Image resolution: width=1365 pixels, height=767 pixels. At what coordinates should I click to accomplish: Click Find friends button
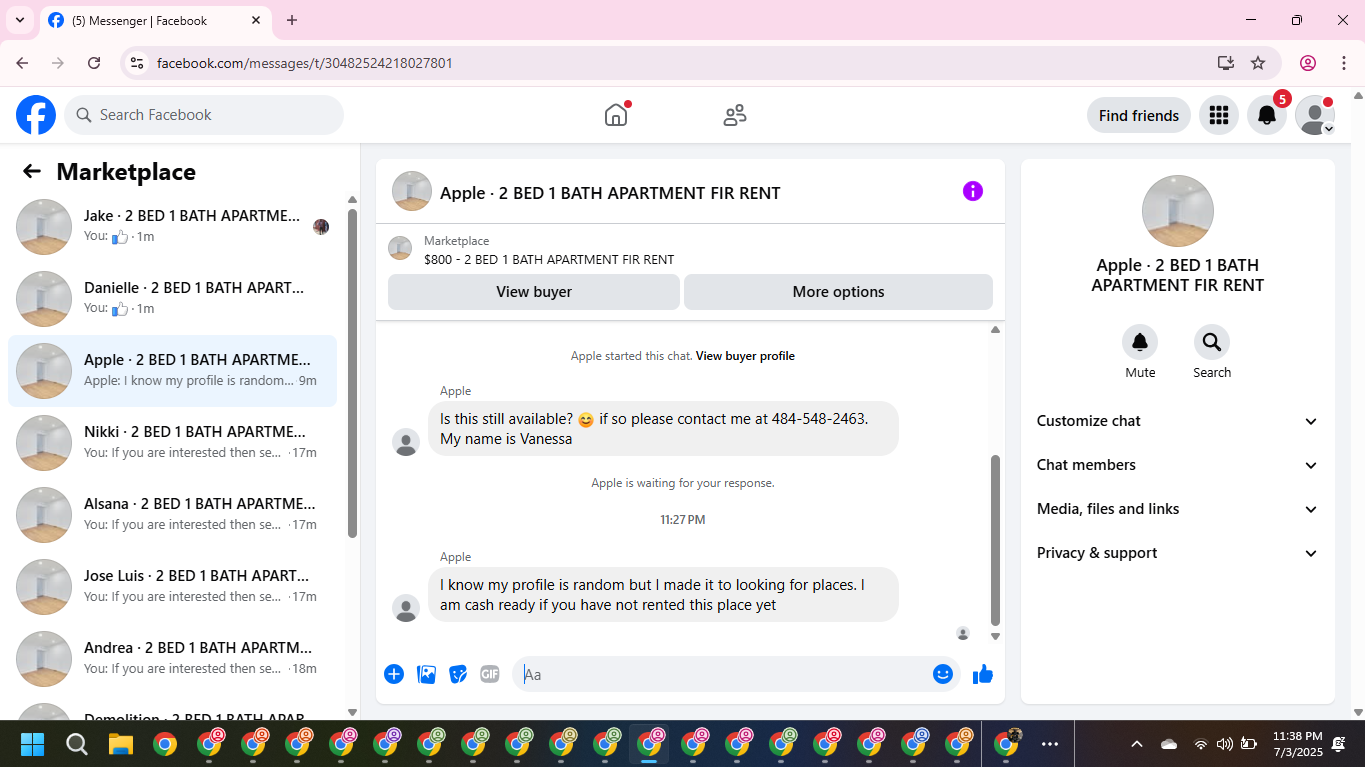click(1139, 115)
